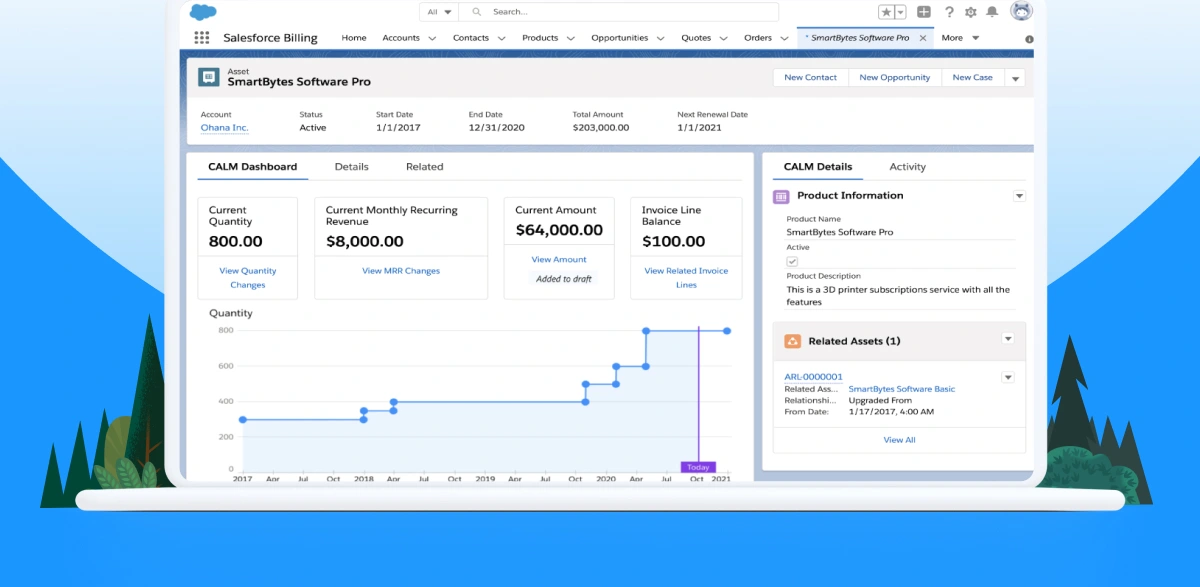Click the Current Amount value $64,000.00
1200x587 pixels.
pyautogui.click(x=559, y=230)
